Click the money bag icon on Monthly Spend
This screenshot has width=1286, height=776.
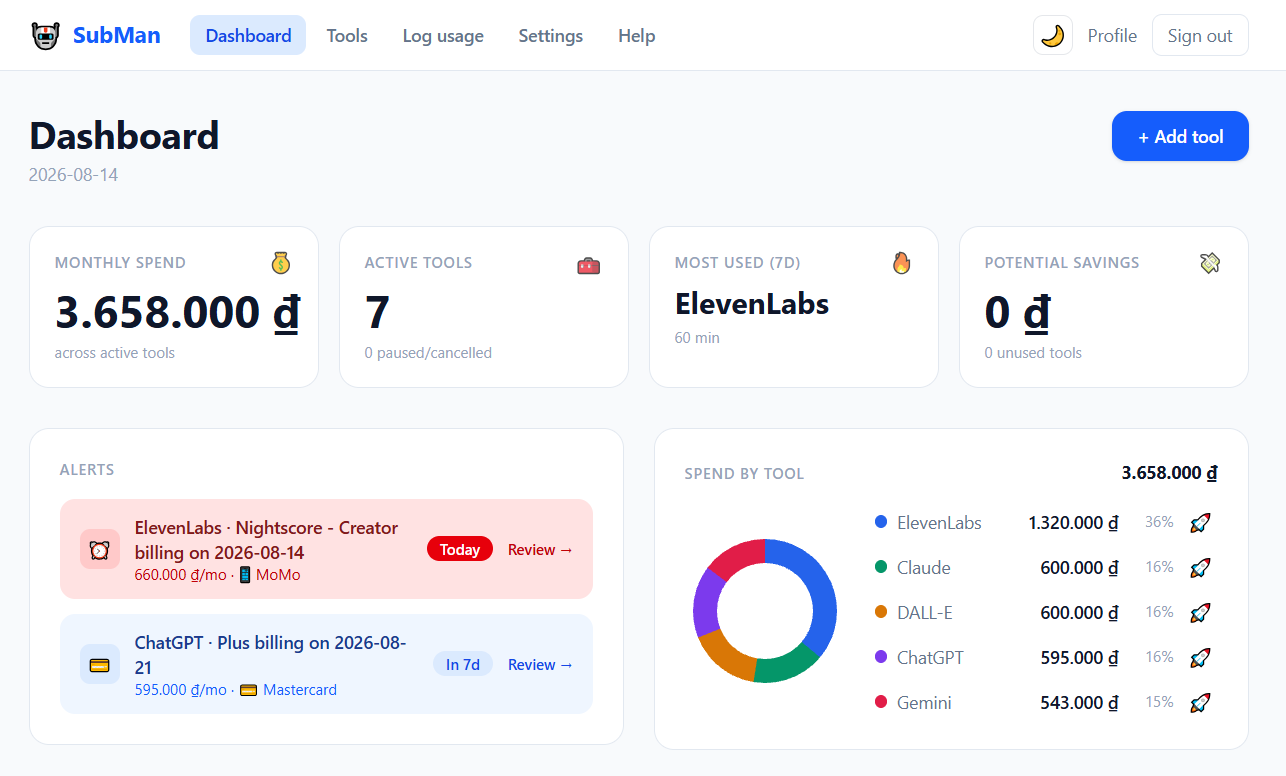[281, 263]
